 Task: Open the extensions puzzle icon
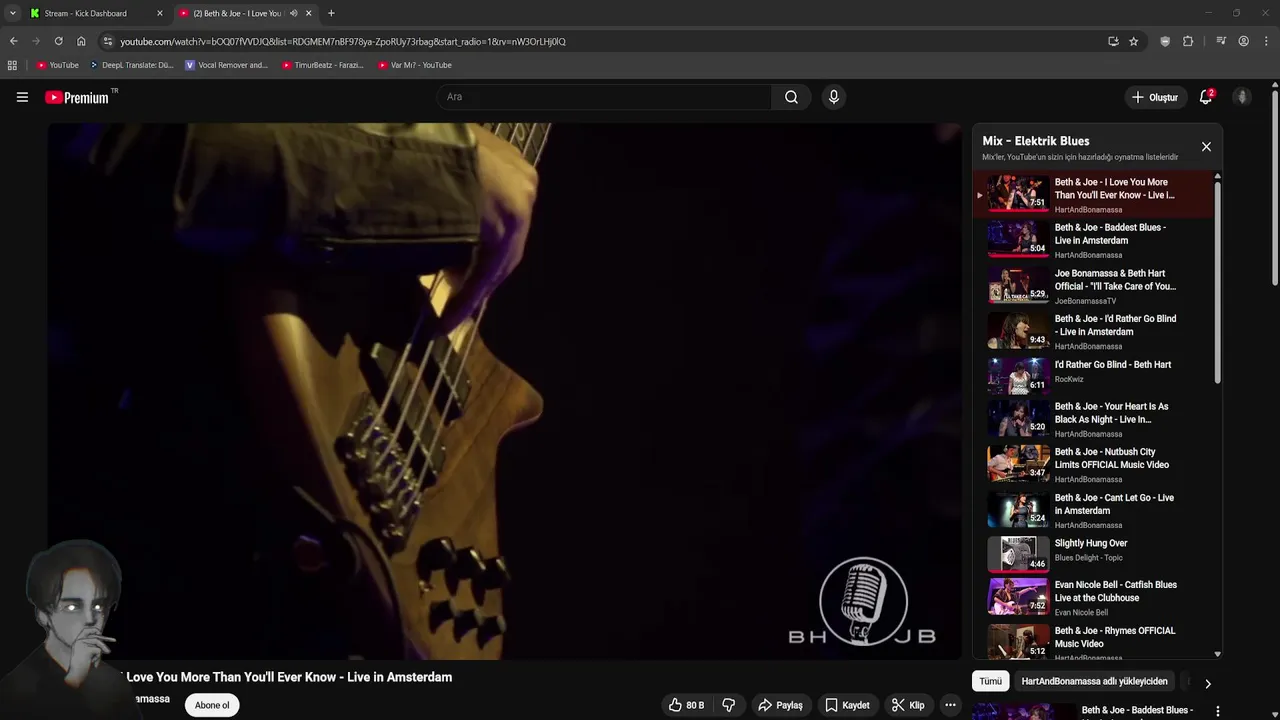[1188, 41]
